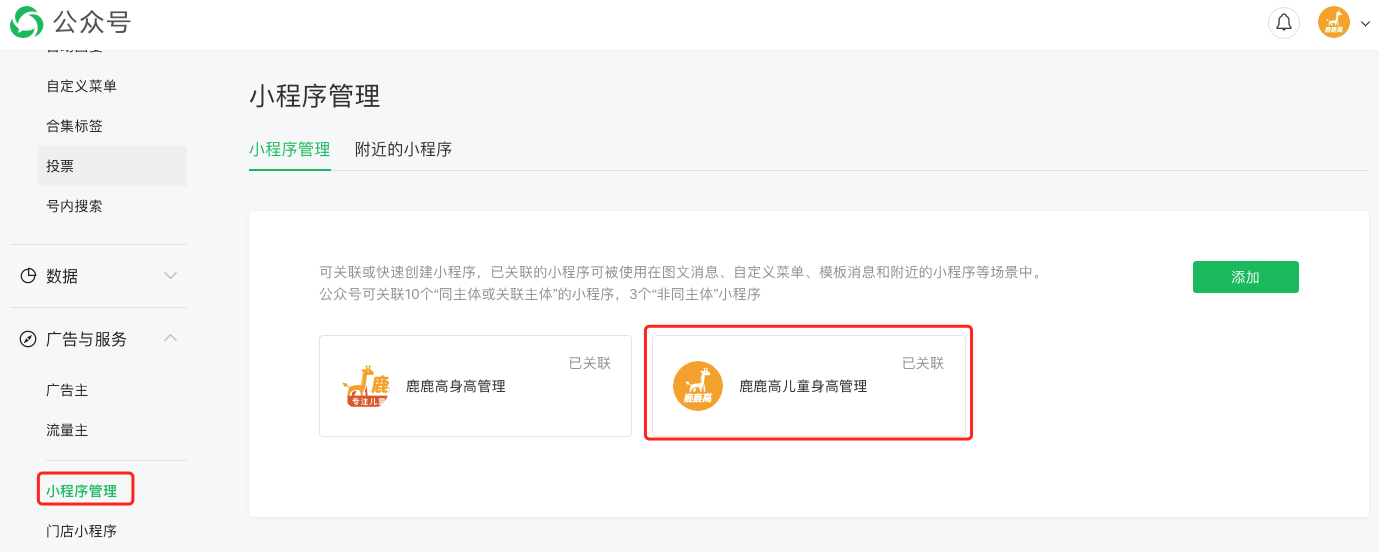Click the orange giraffe account avatar

click(x=1334, y=22)
